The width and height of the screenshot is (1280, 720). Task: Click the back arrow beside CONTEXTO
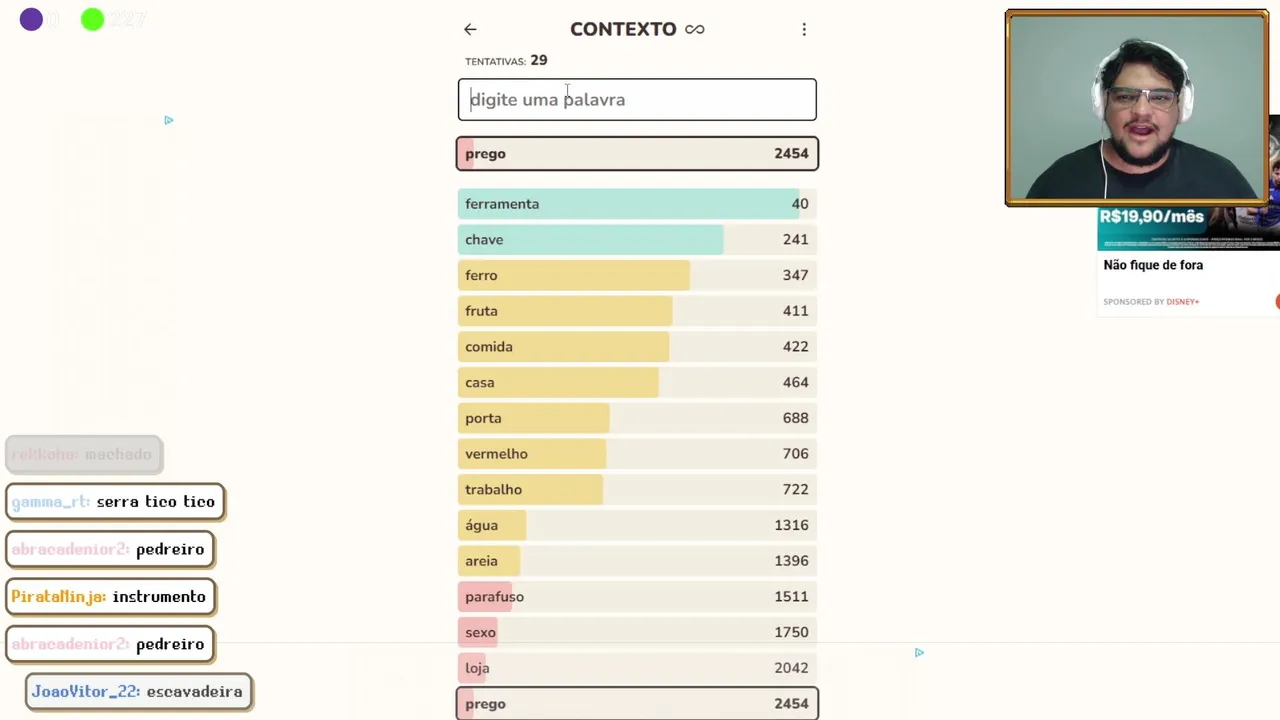click(470, 30)
